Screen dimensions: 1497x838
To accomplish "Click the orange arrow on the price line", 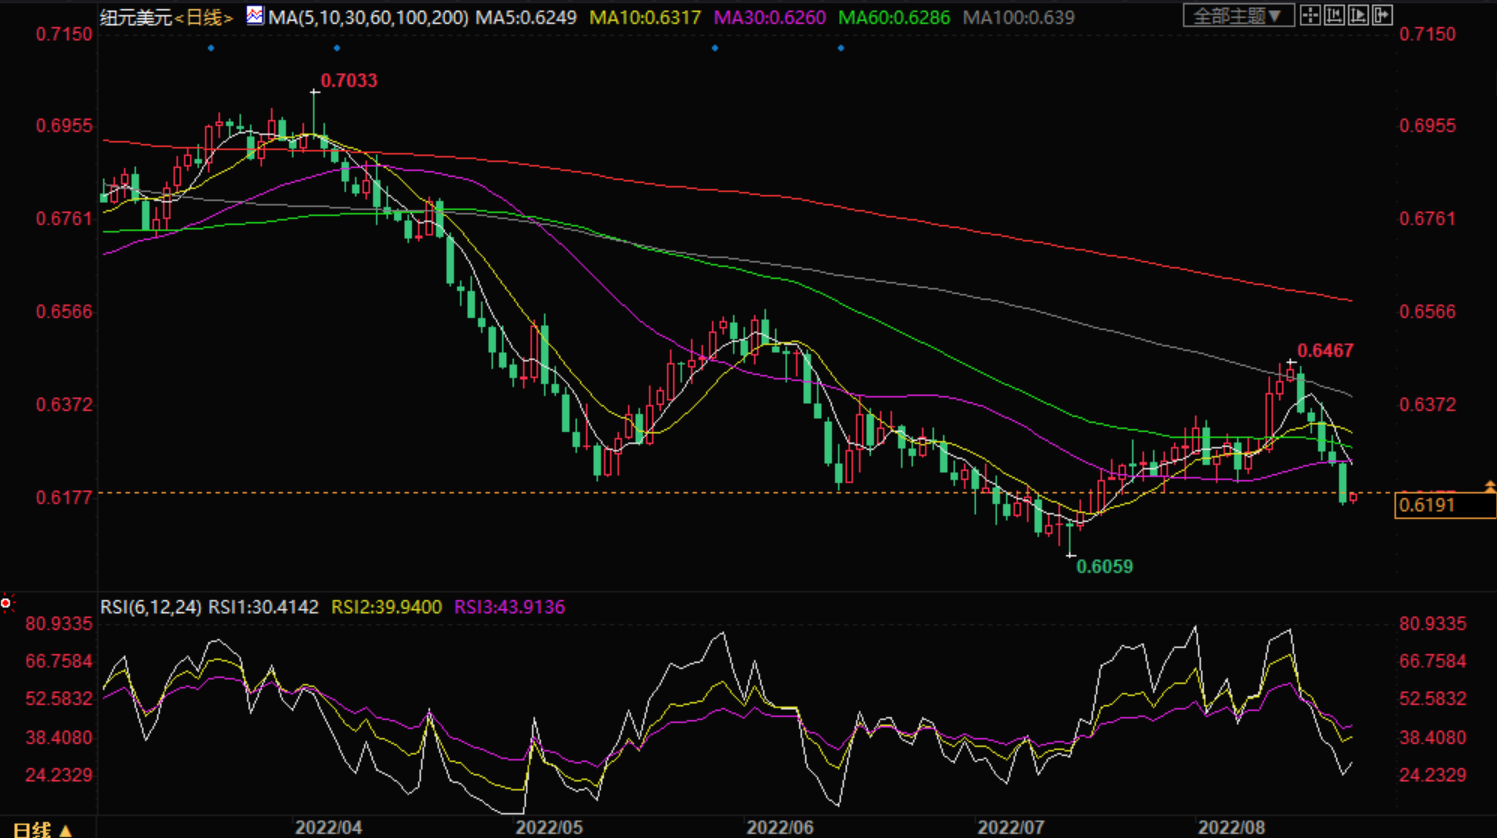I will 1489,487.
